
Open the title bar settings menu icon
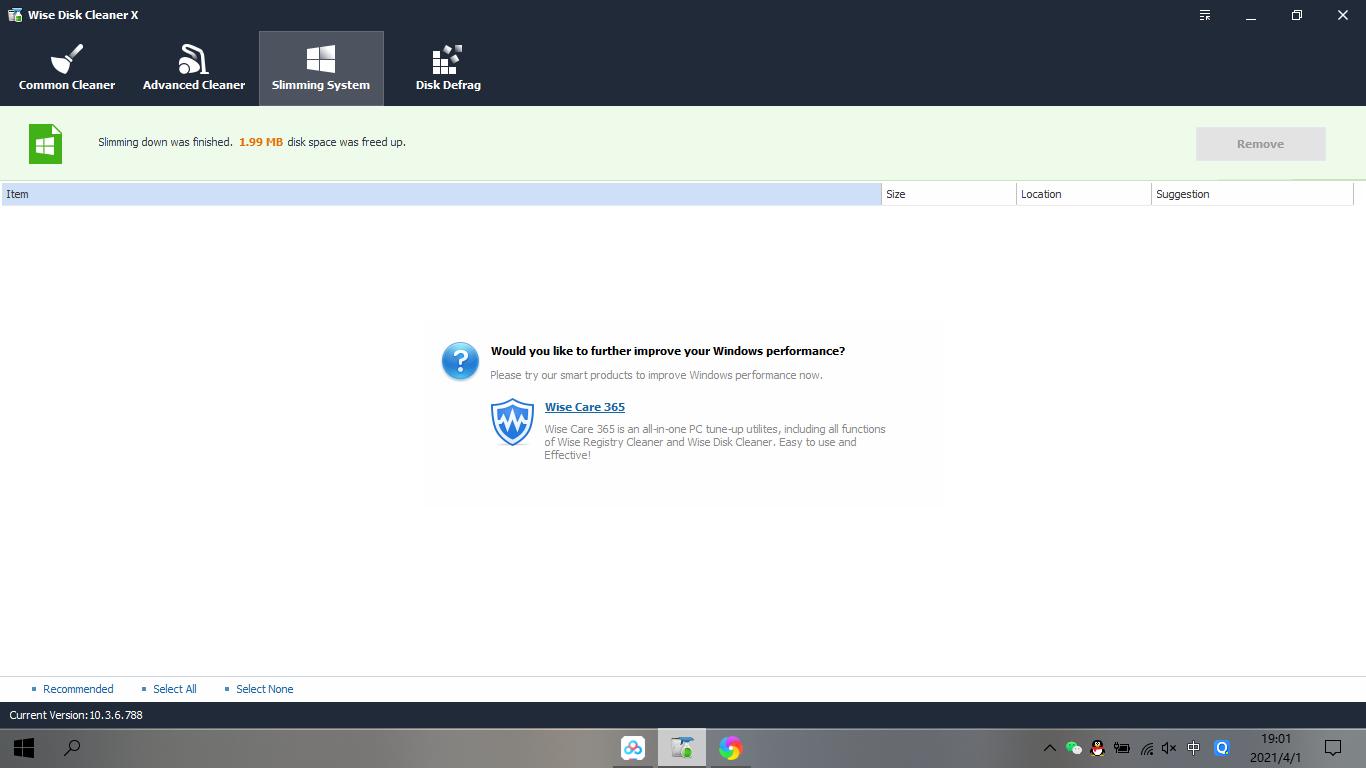(x=1205, y=15)
